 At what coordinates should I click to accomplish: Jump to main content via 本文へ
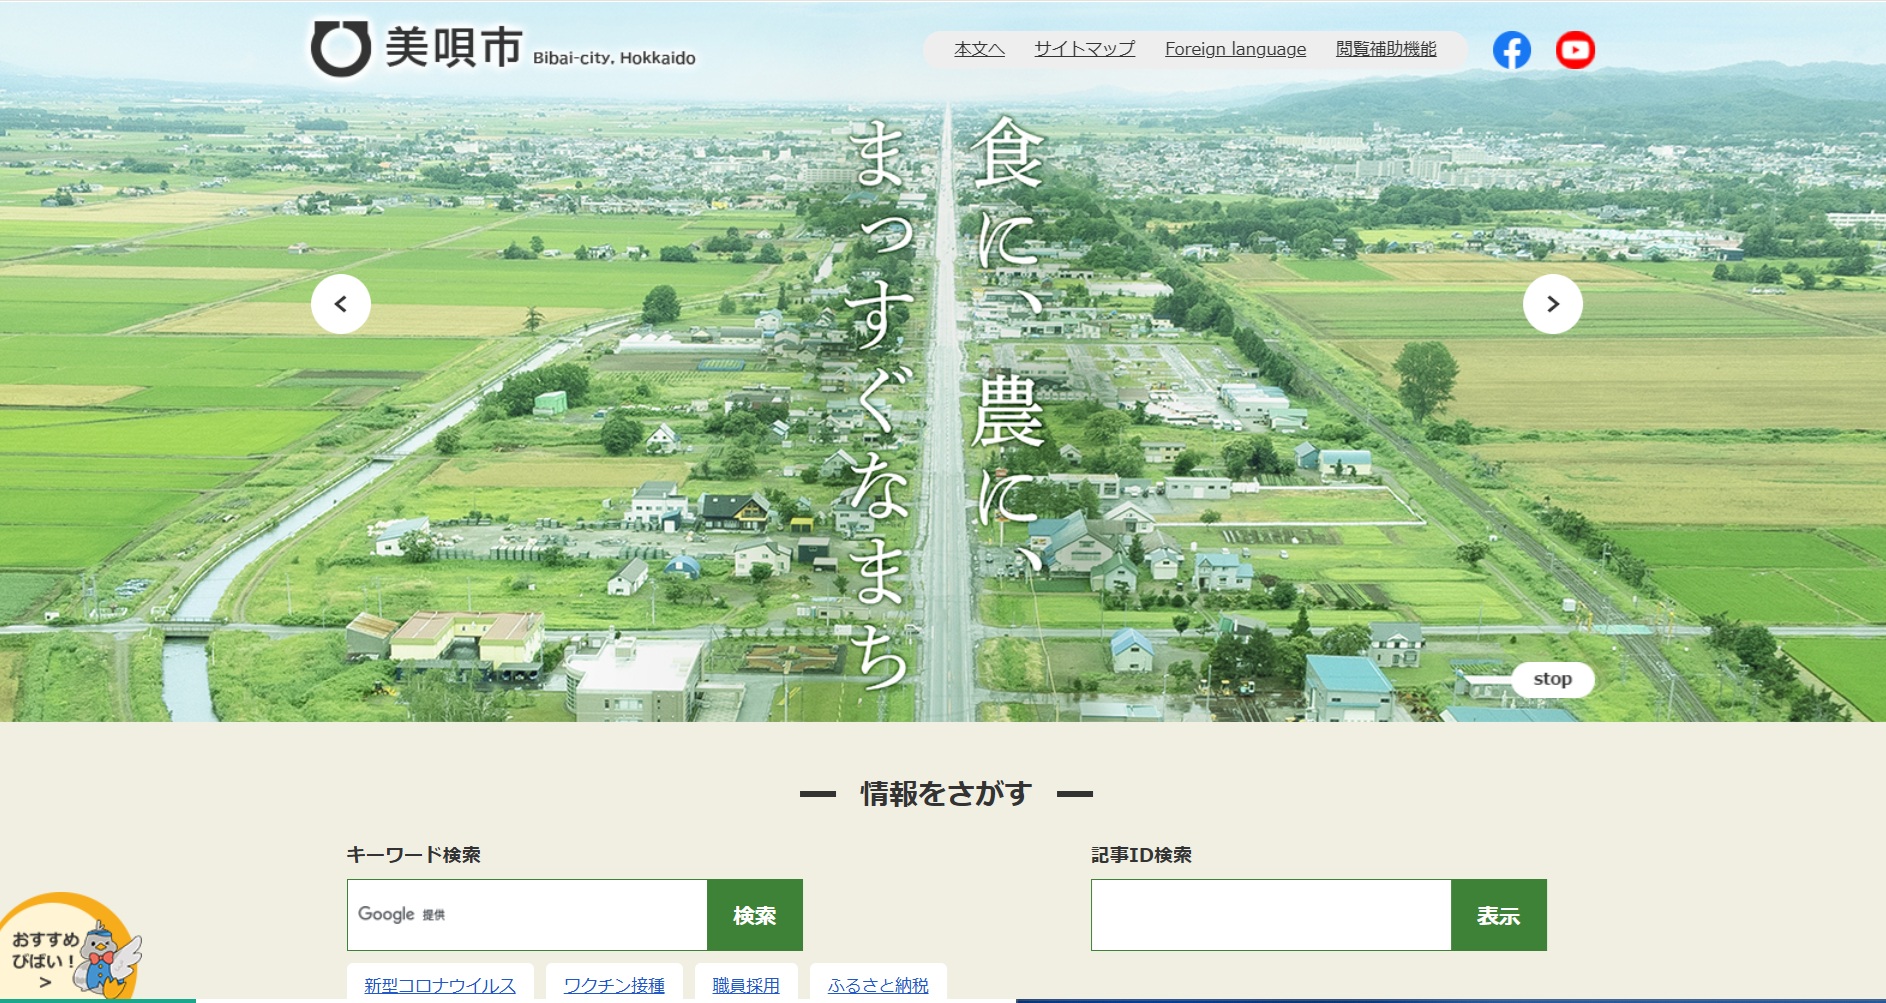(978, 48)
